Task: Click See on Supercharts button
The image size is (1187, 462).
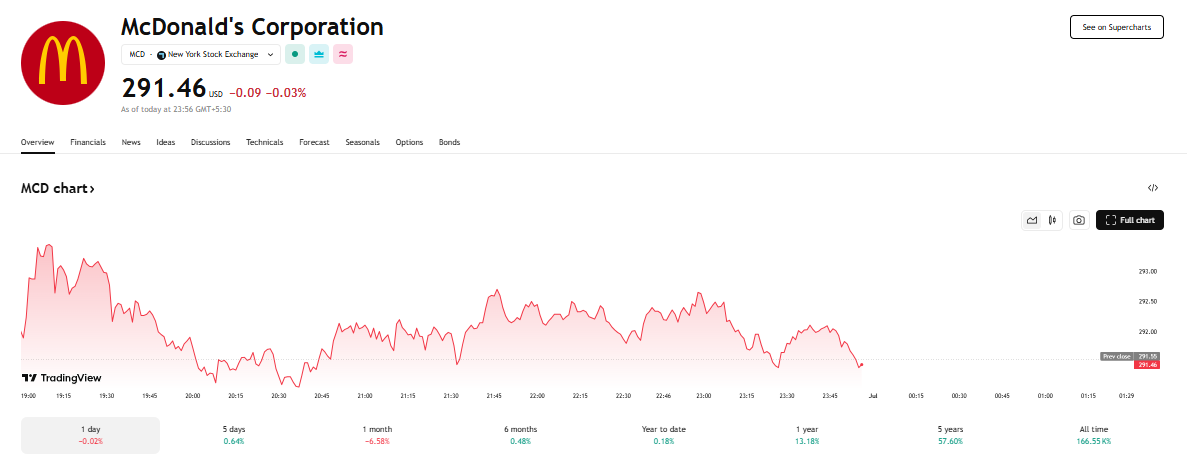Action: coord(1117,27)
